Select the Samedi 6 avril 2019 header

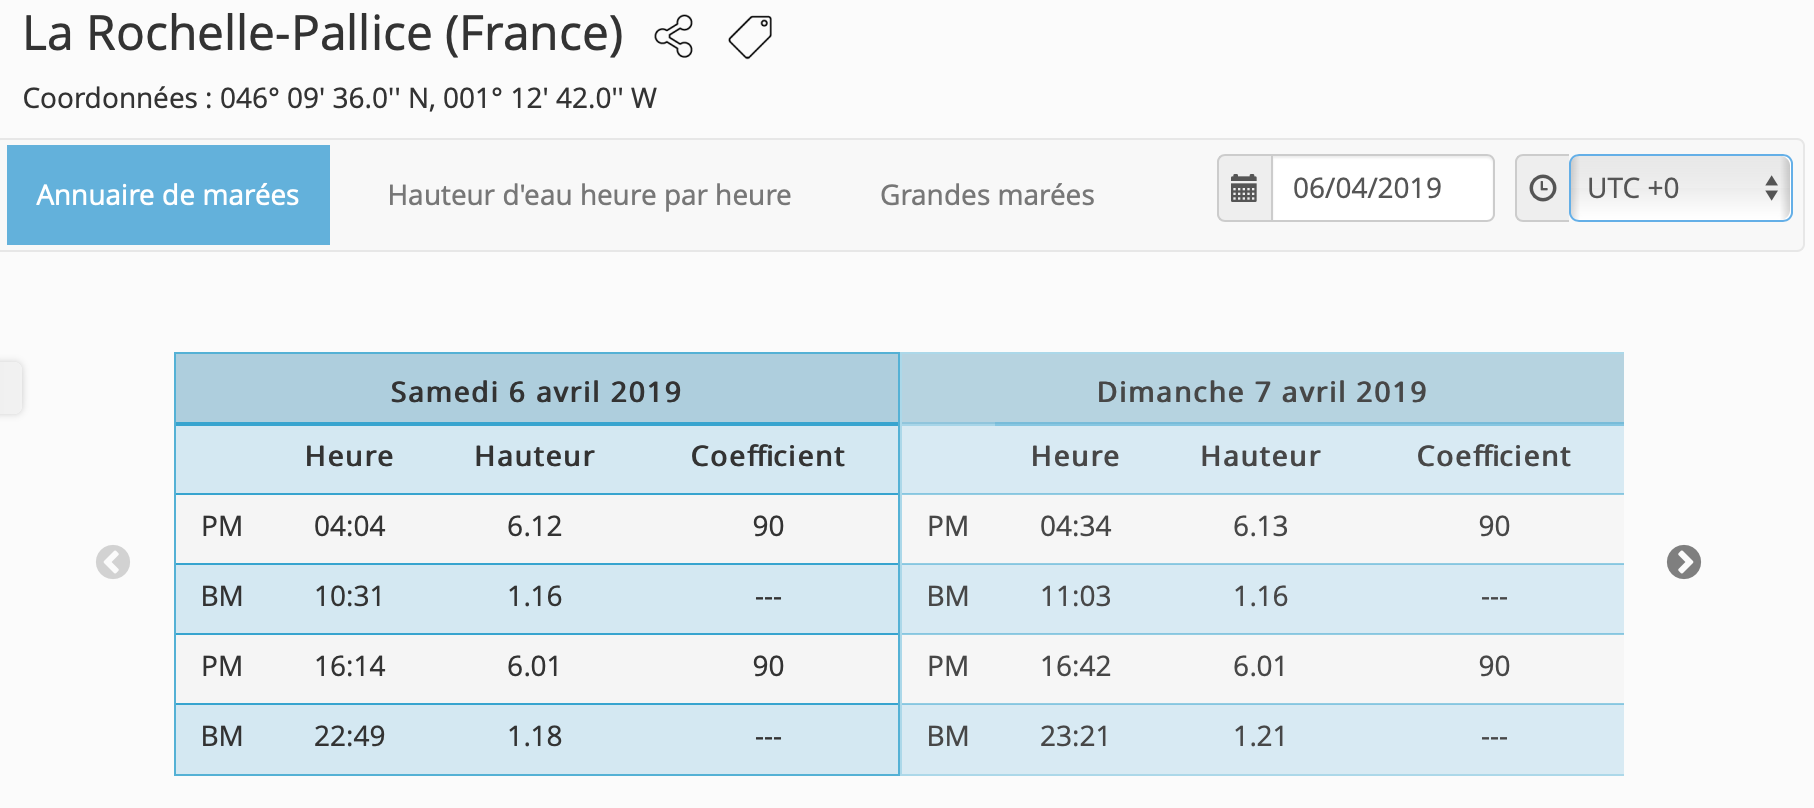536,391
